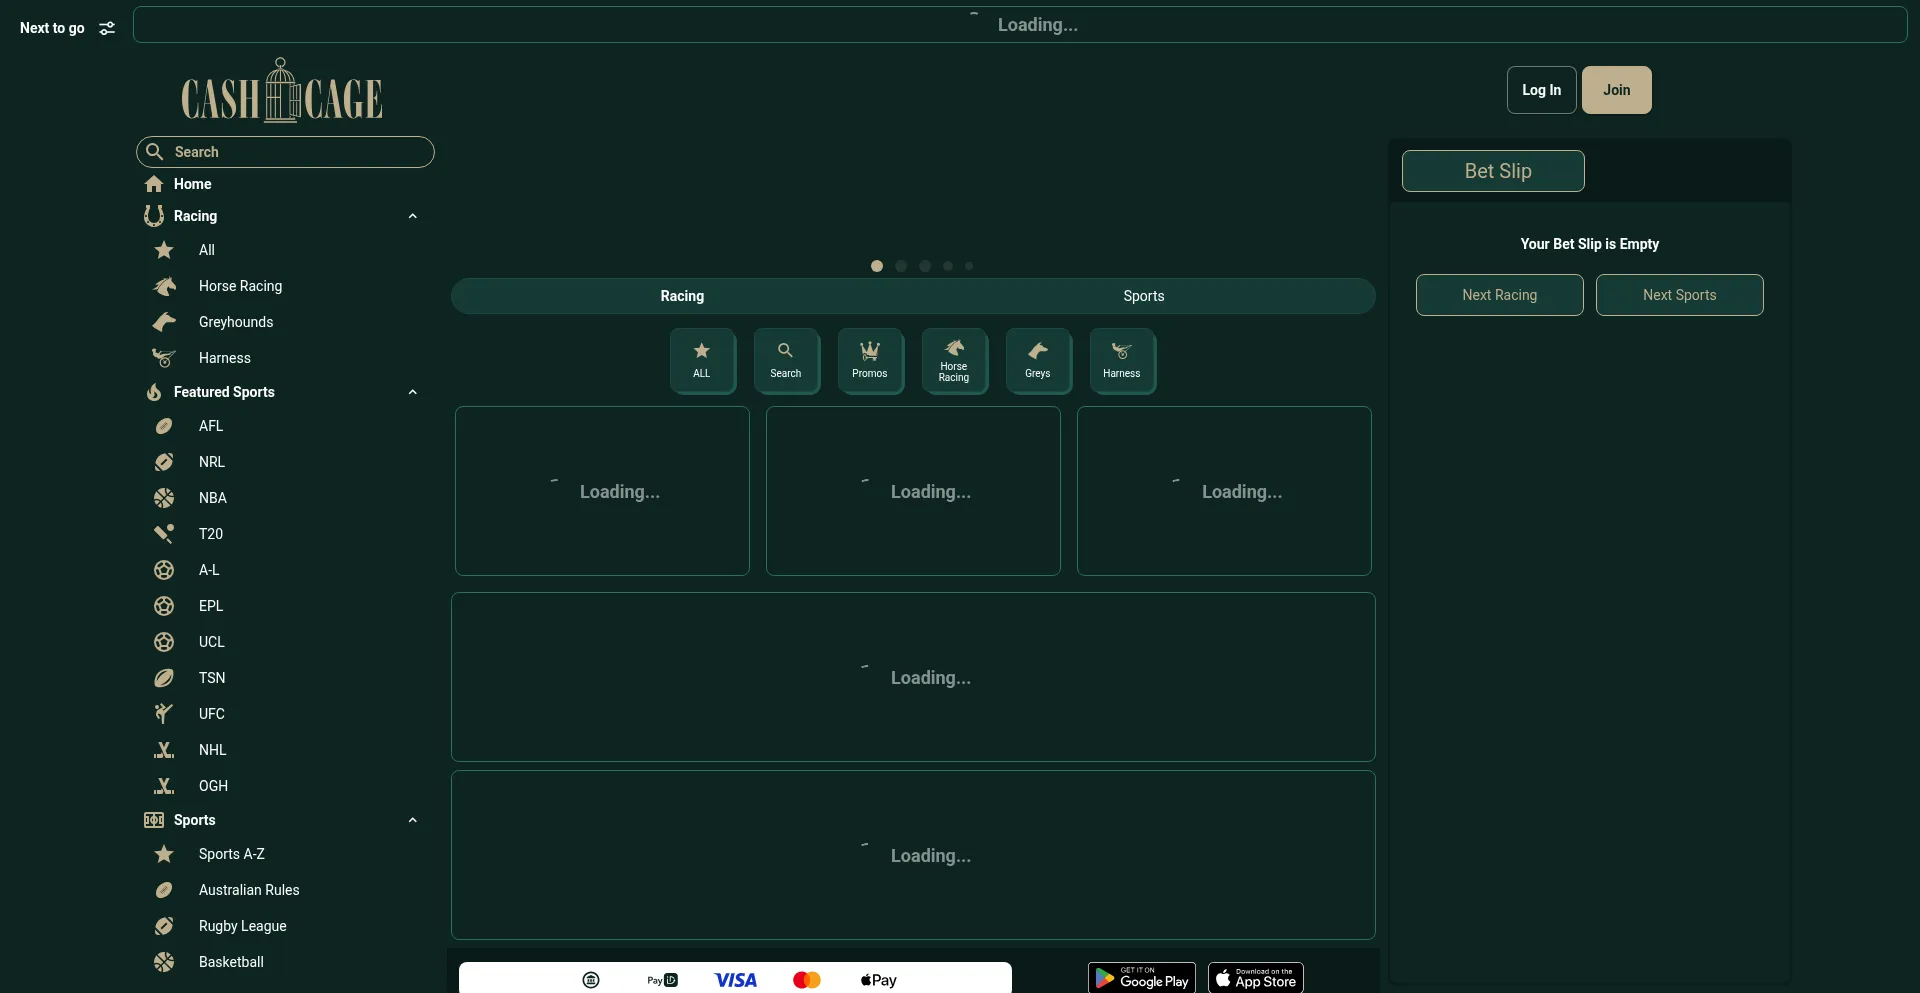Open the Sports A-Z link
1920x993 pixels.
(231, 854)
